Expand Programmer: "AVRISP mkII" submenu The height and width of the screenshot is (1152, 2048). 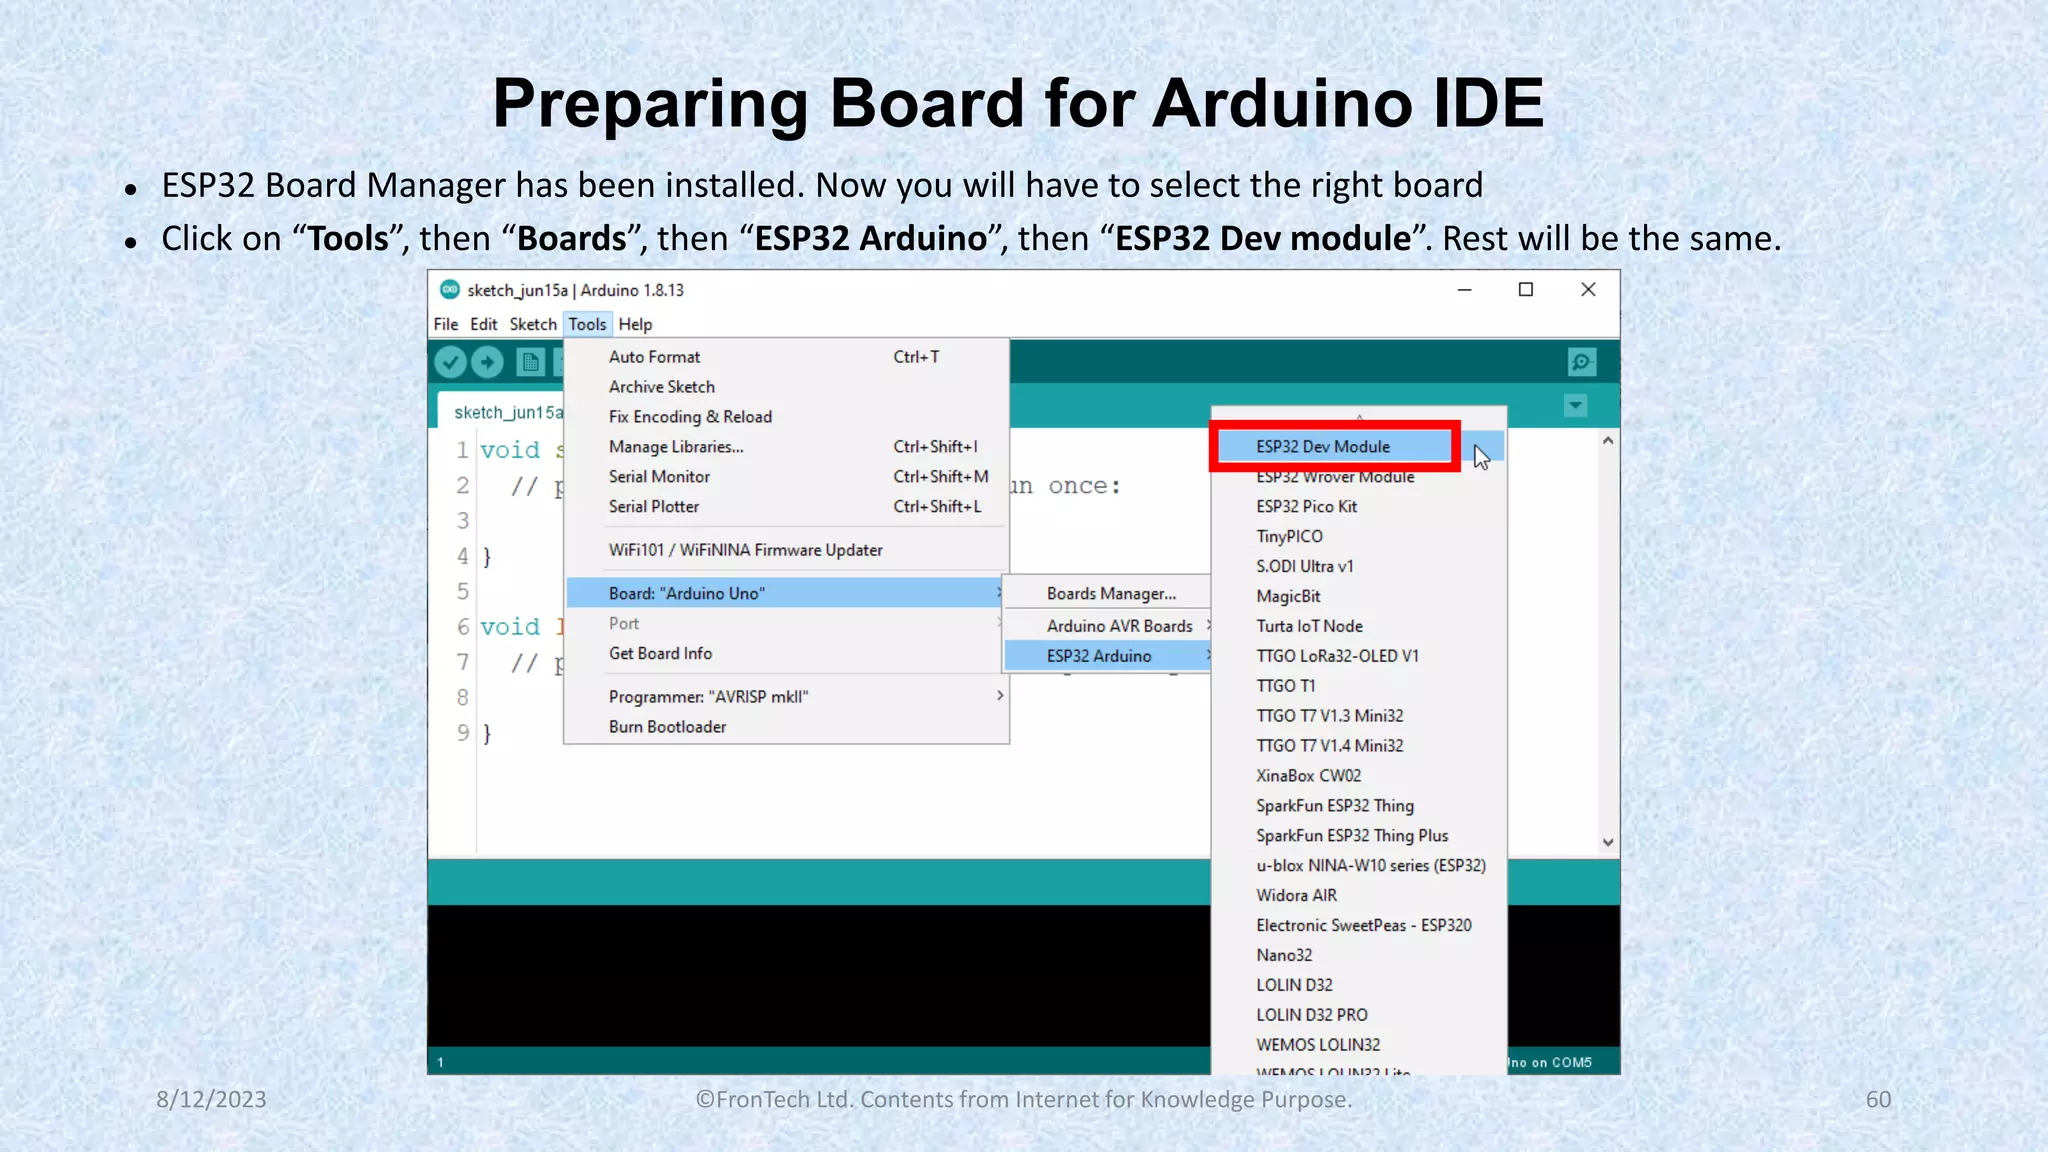click(x=787, y=697)
